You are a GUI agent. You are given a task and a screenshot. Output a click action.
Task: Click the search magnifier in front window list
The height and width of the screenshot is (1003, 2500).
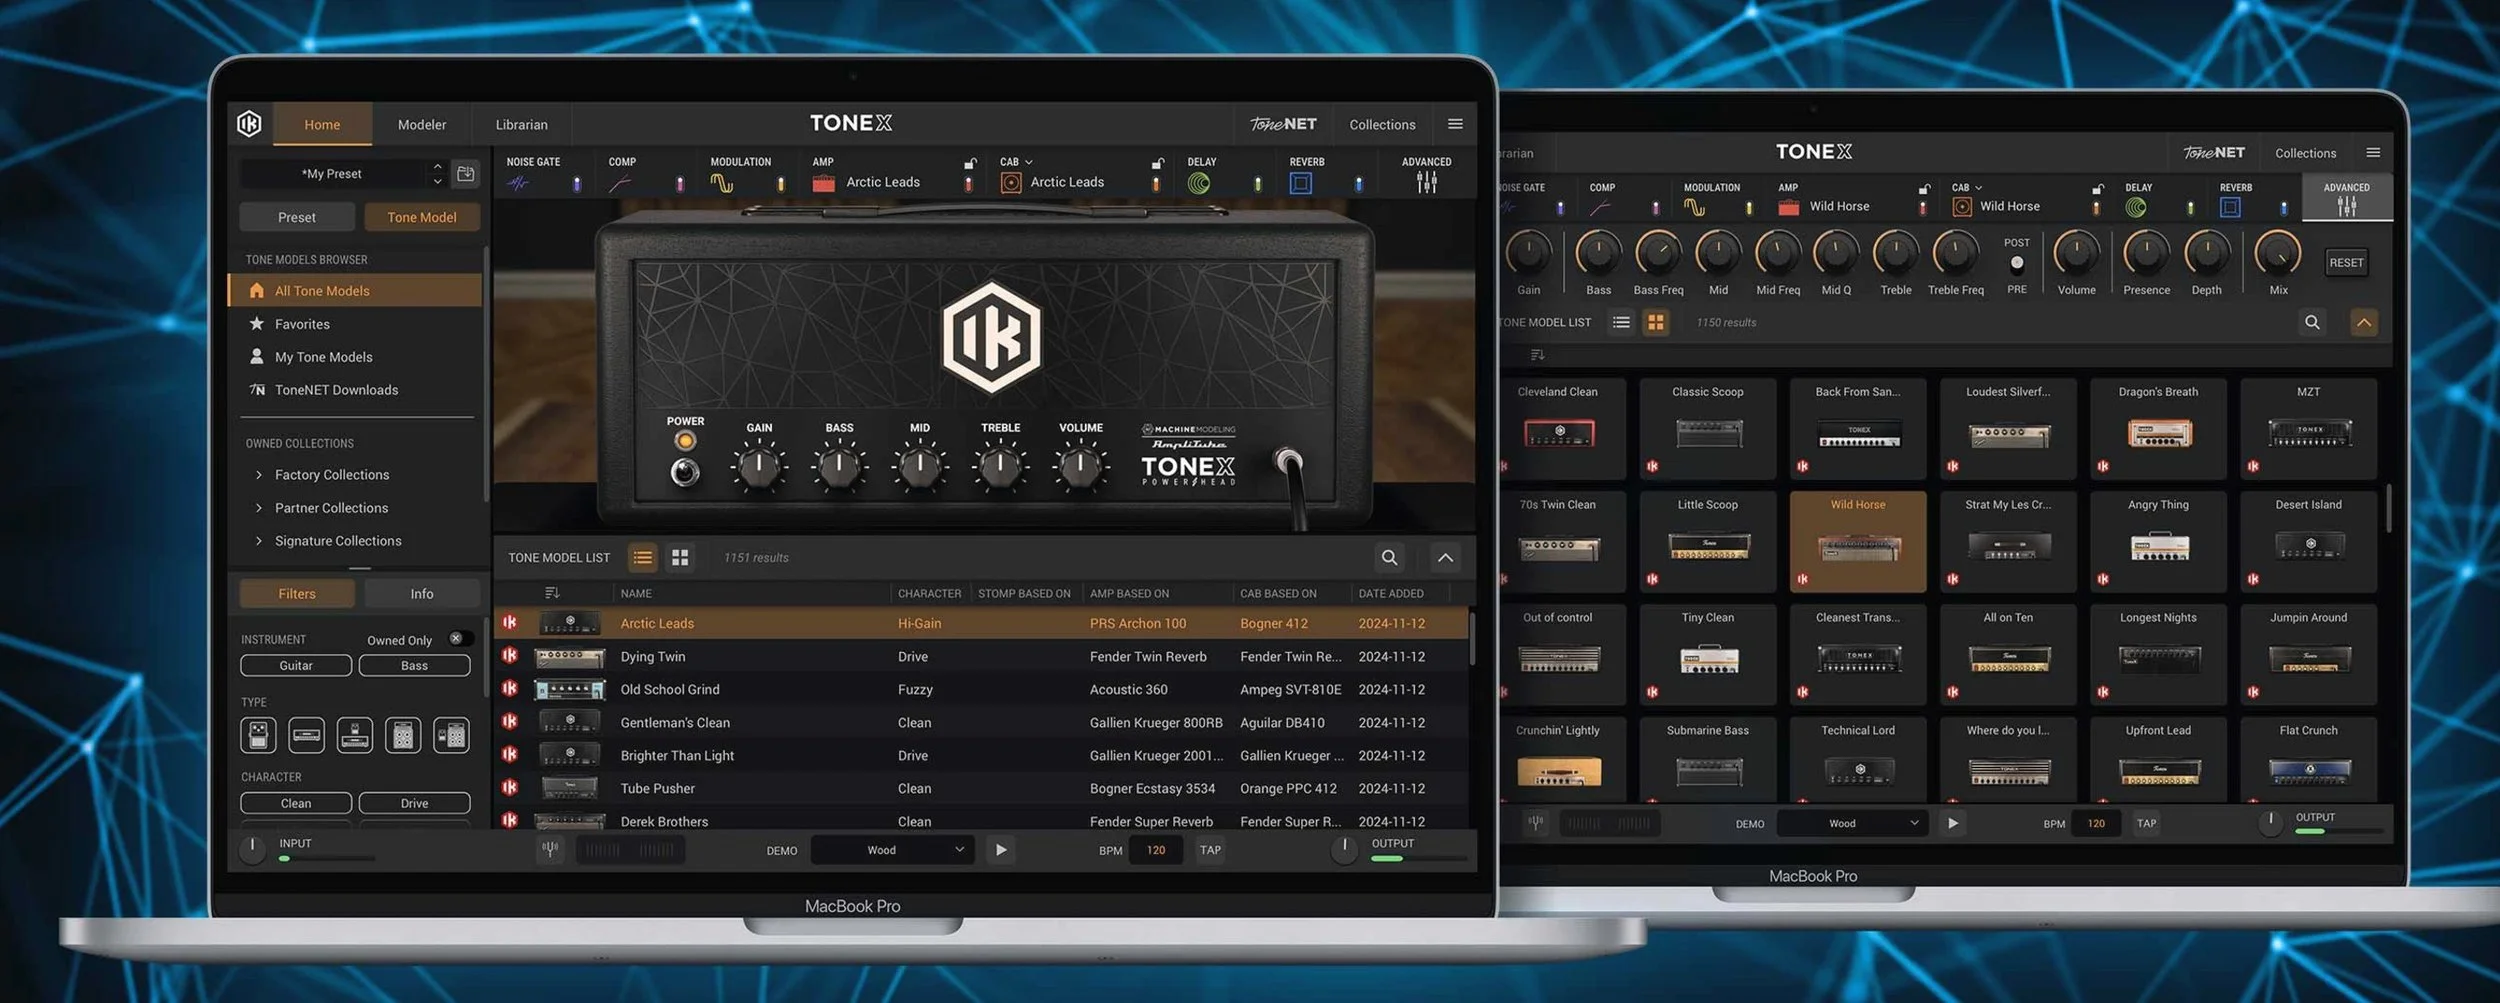click(x=1389, y=558)
